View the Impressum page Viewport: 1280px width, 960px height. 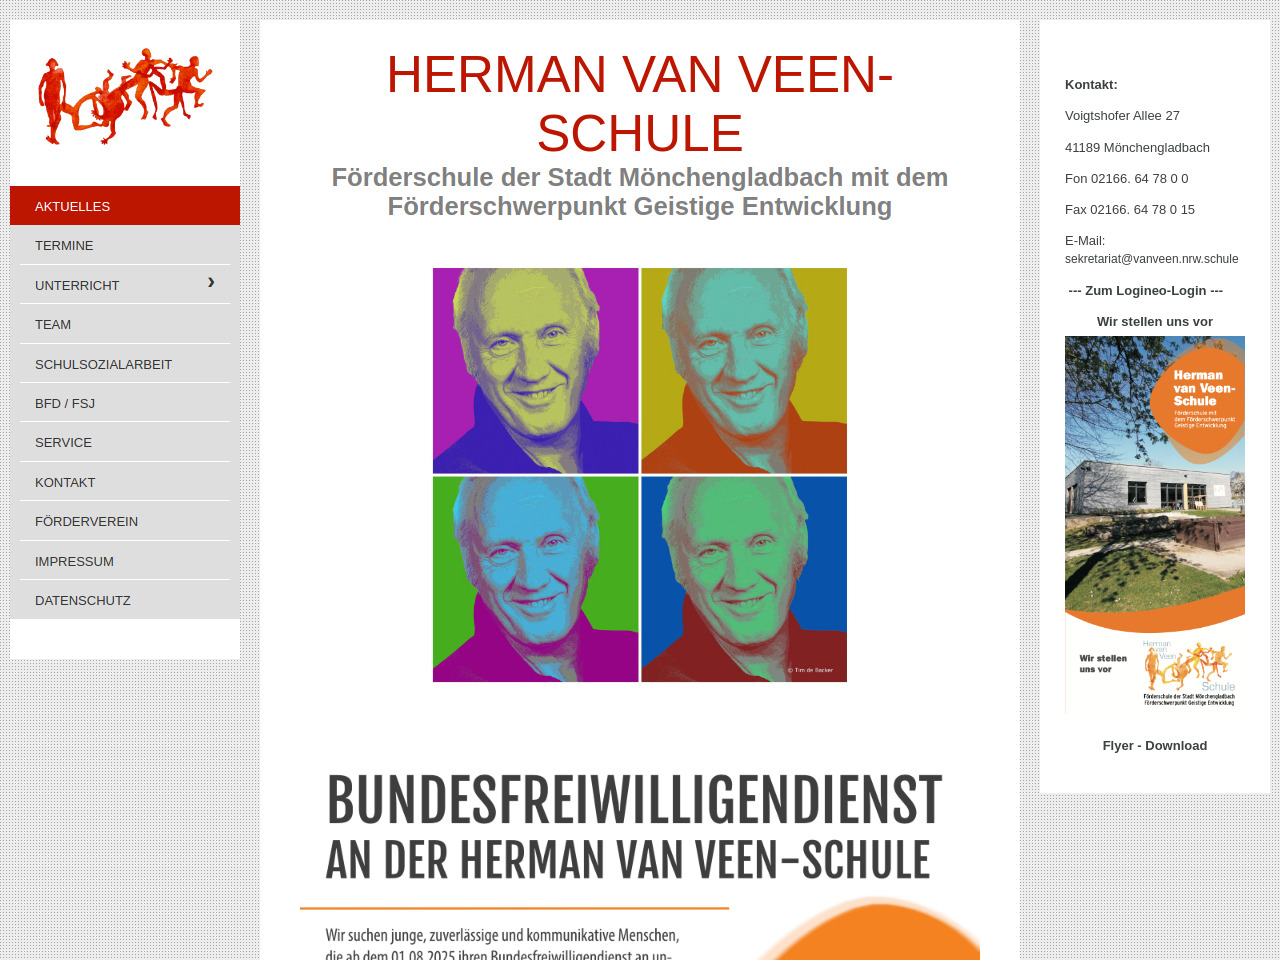(x=125, y=561)
